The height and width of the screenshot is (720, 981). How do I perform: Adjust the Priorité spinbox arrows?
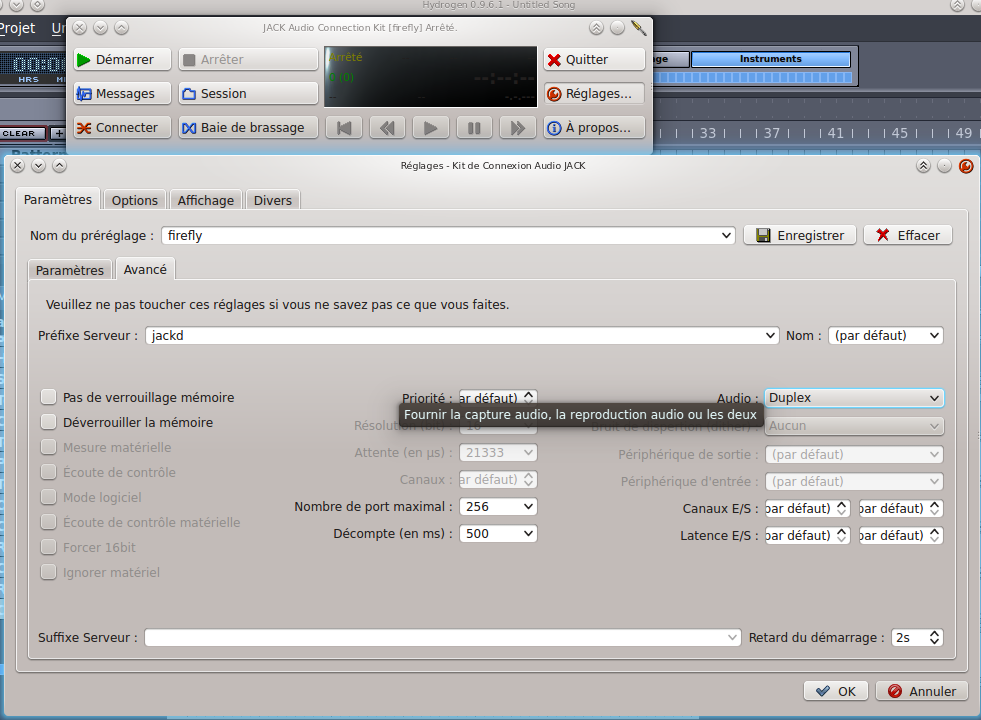pyautogui.click(x=529, y=397)
